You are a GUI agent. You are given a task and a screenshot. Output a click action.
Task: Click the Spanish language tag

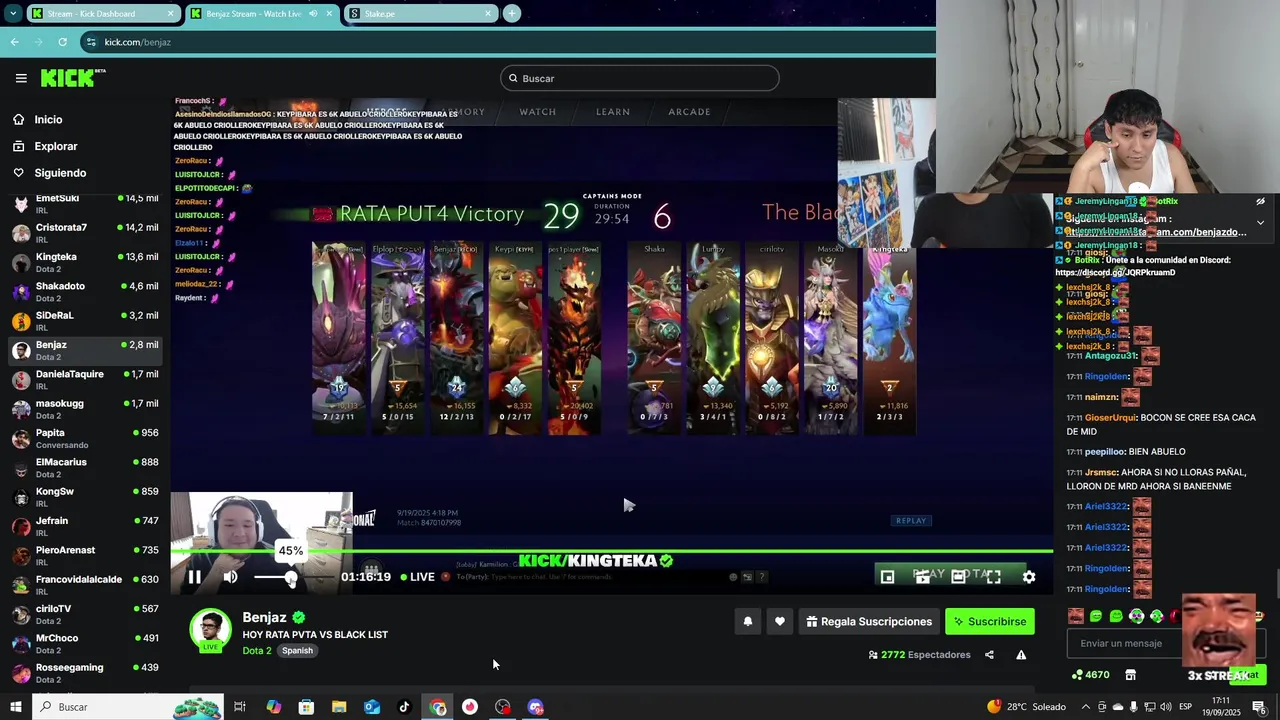[x=297, y=650]
